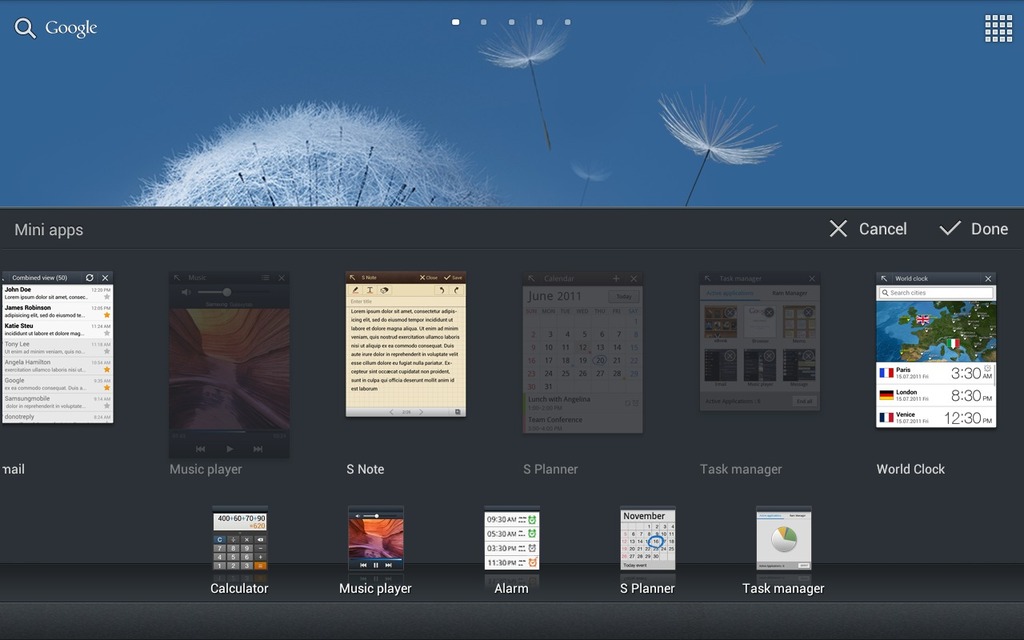Click the pen tool in S Note preview
Viewport: 1024px width, 640px height.
356,290
